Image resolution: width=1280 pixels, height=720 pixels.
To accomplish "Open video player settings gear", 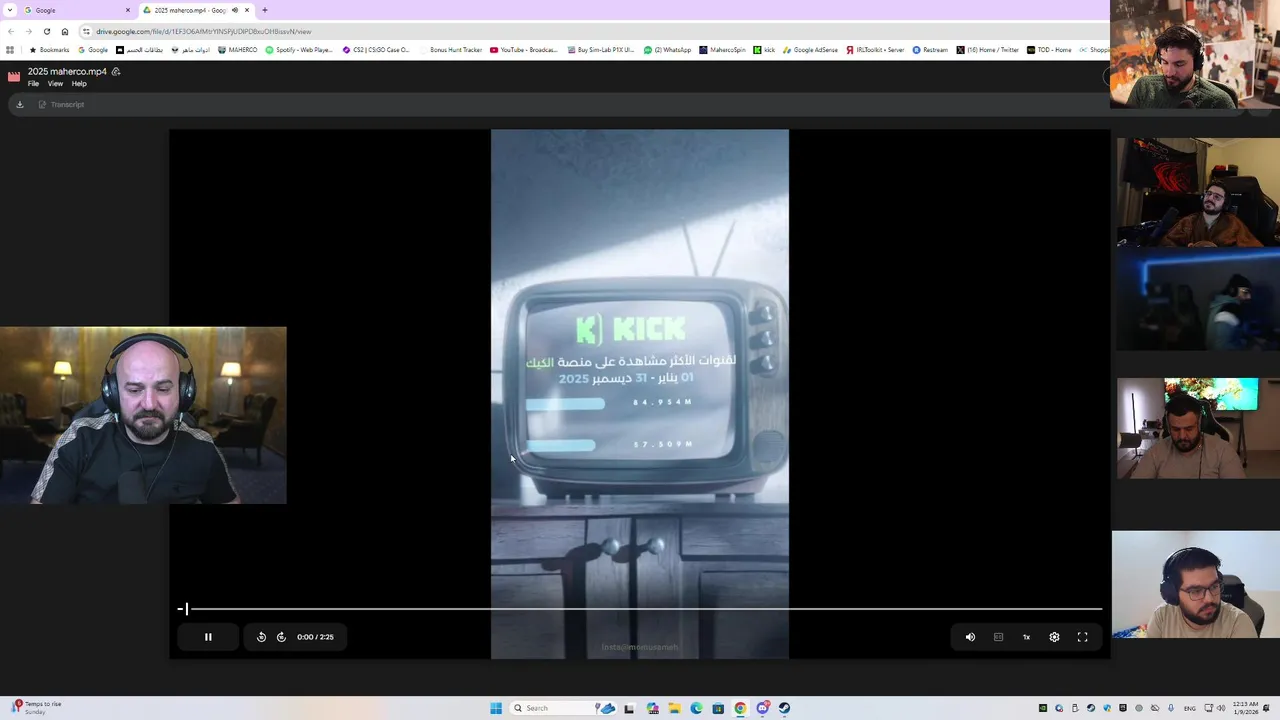I will point(1054,637).
